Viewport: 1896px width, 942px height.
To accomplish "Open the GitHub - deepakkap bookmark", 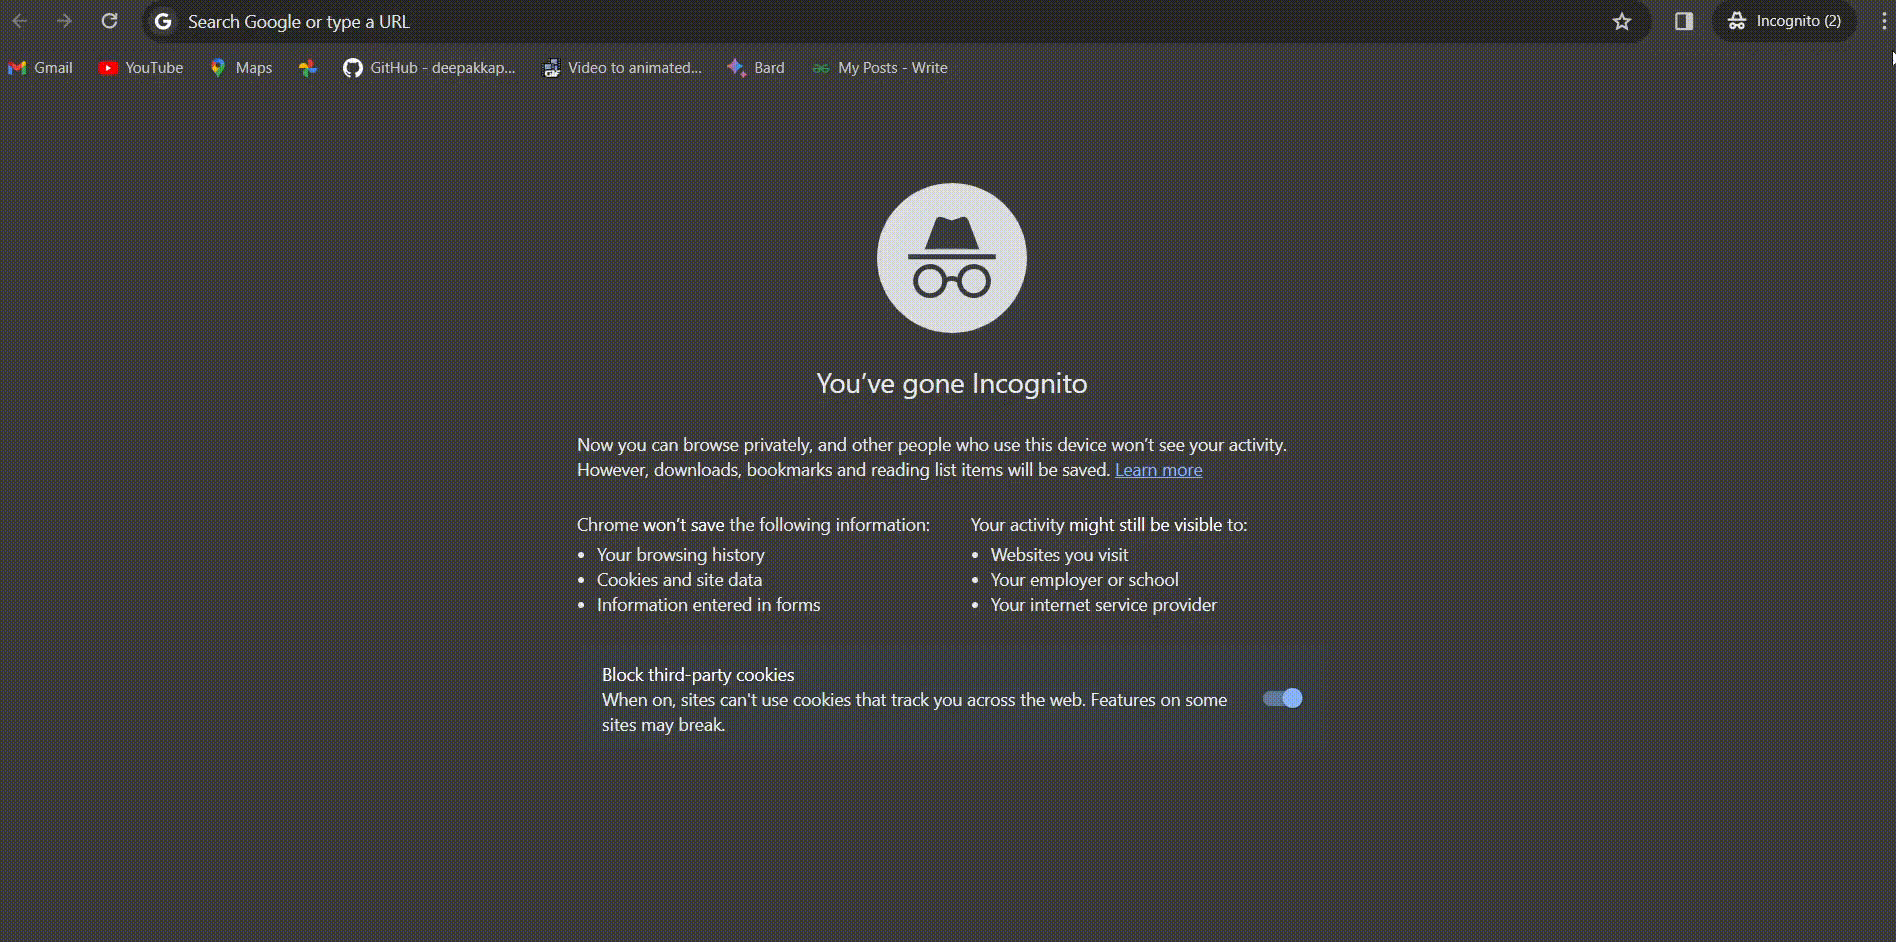I will pos(428,67).
